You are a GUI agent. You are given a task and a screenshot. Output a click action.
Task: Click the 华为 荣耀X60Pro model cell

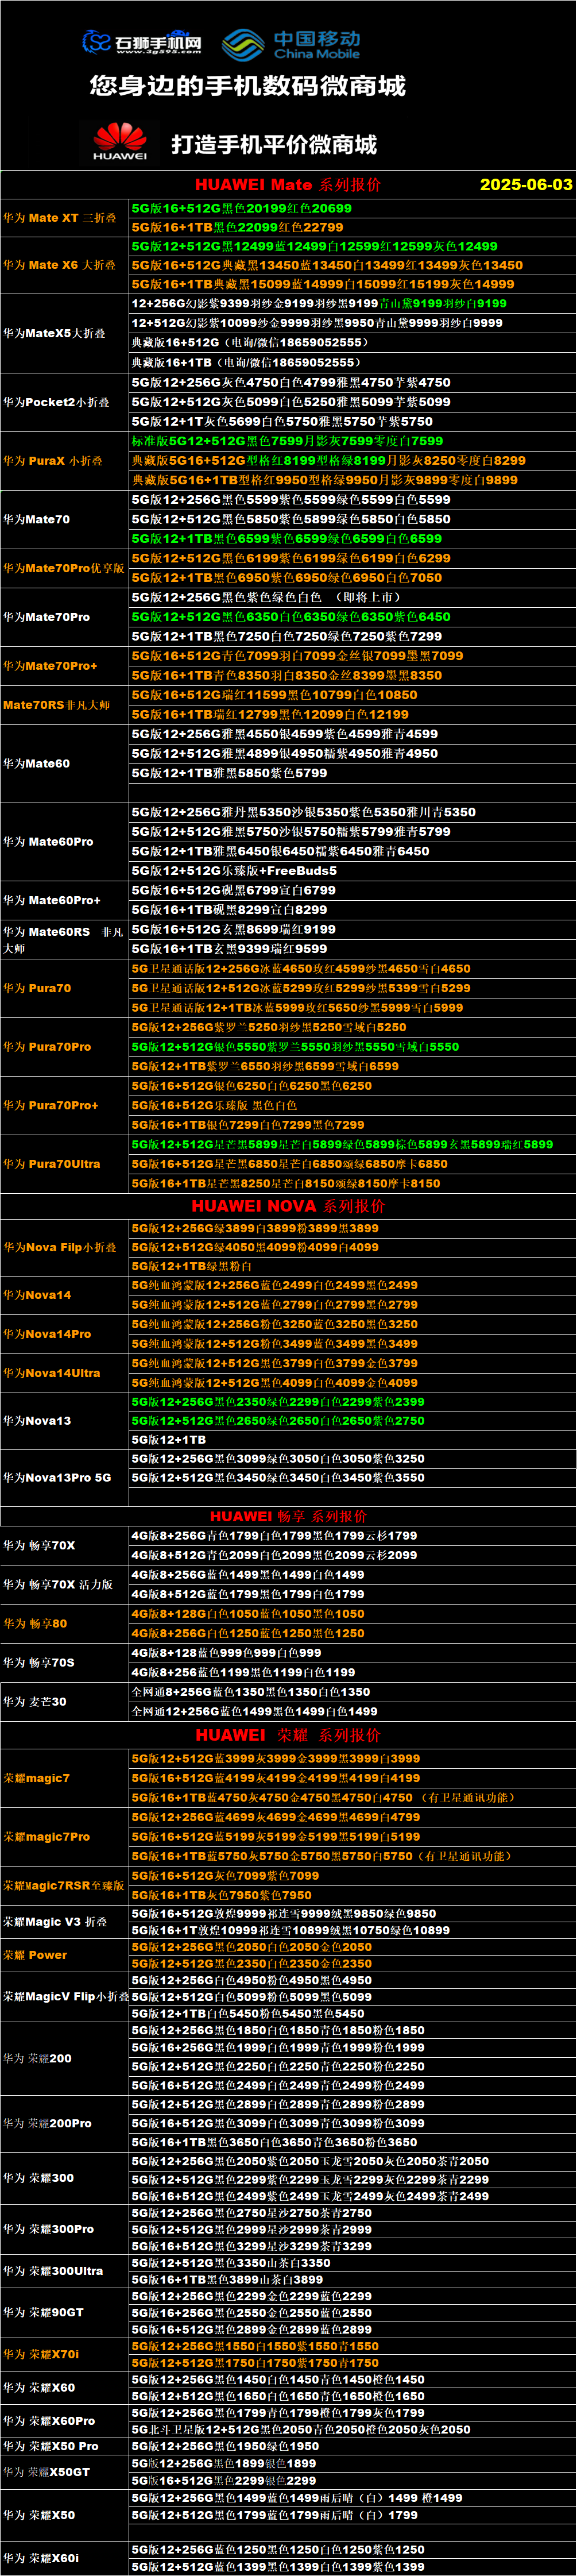click(x=65, y=2420)
